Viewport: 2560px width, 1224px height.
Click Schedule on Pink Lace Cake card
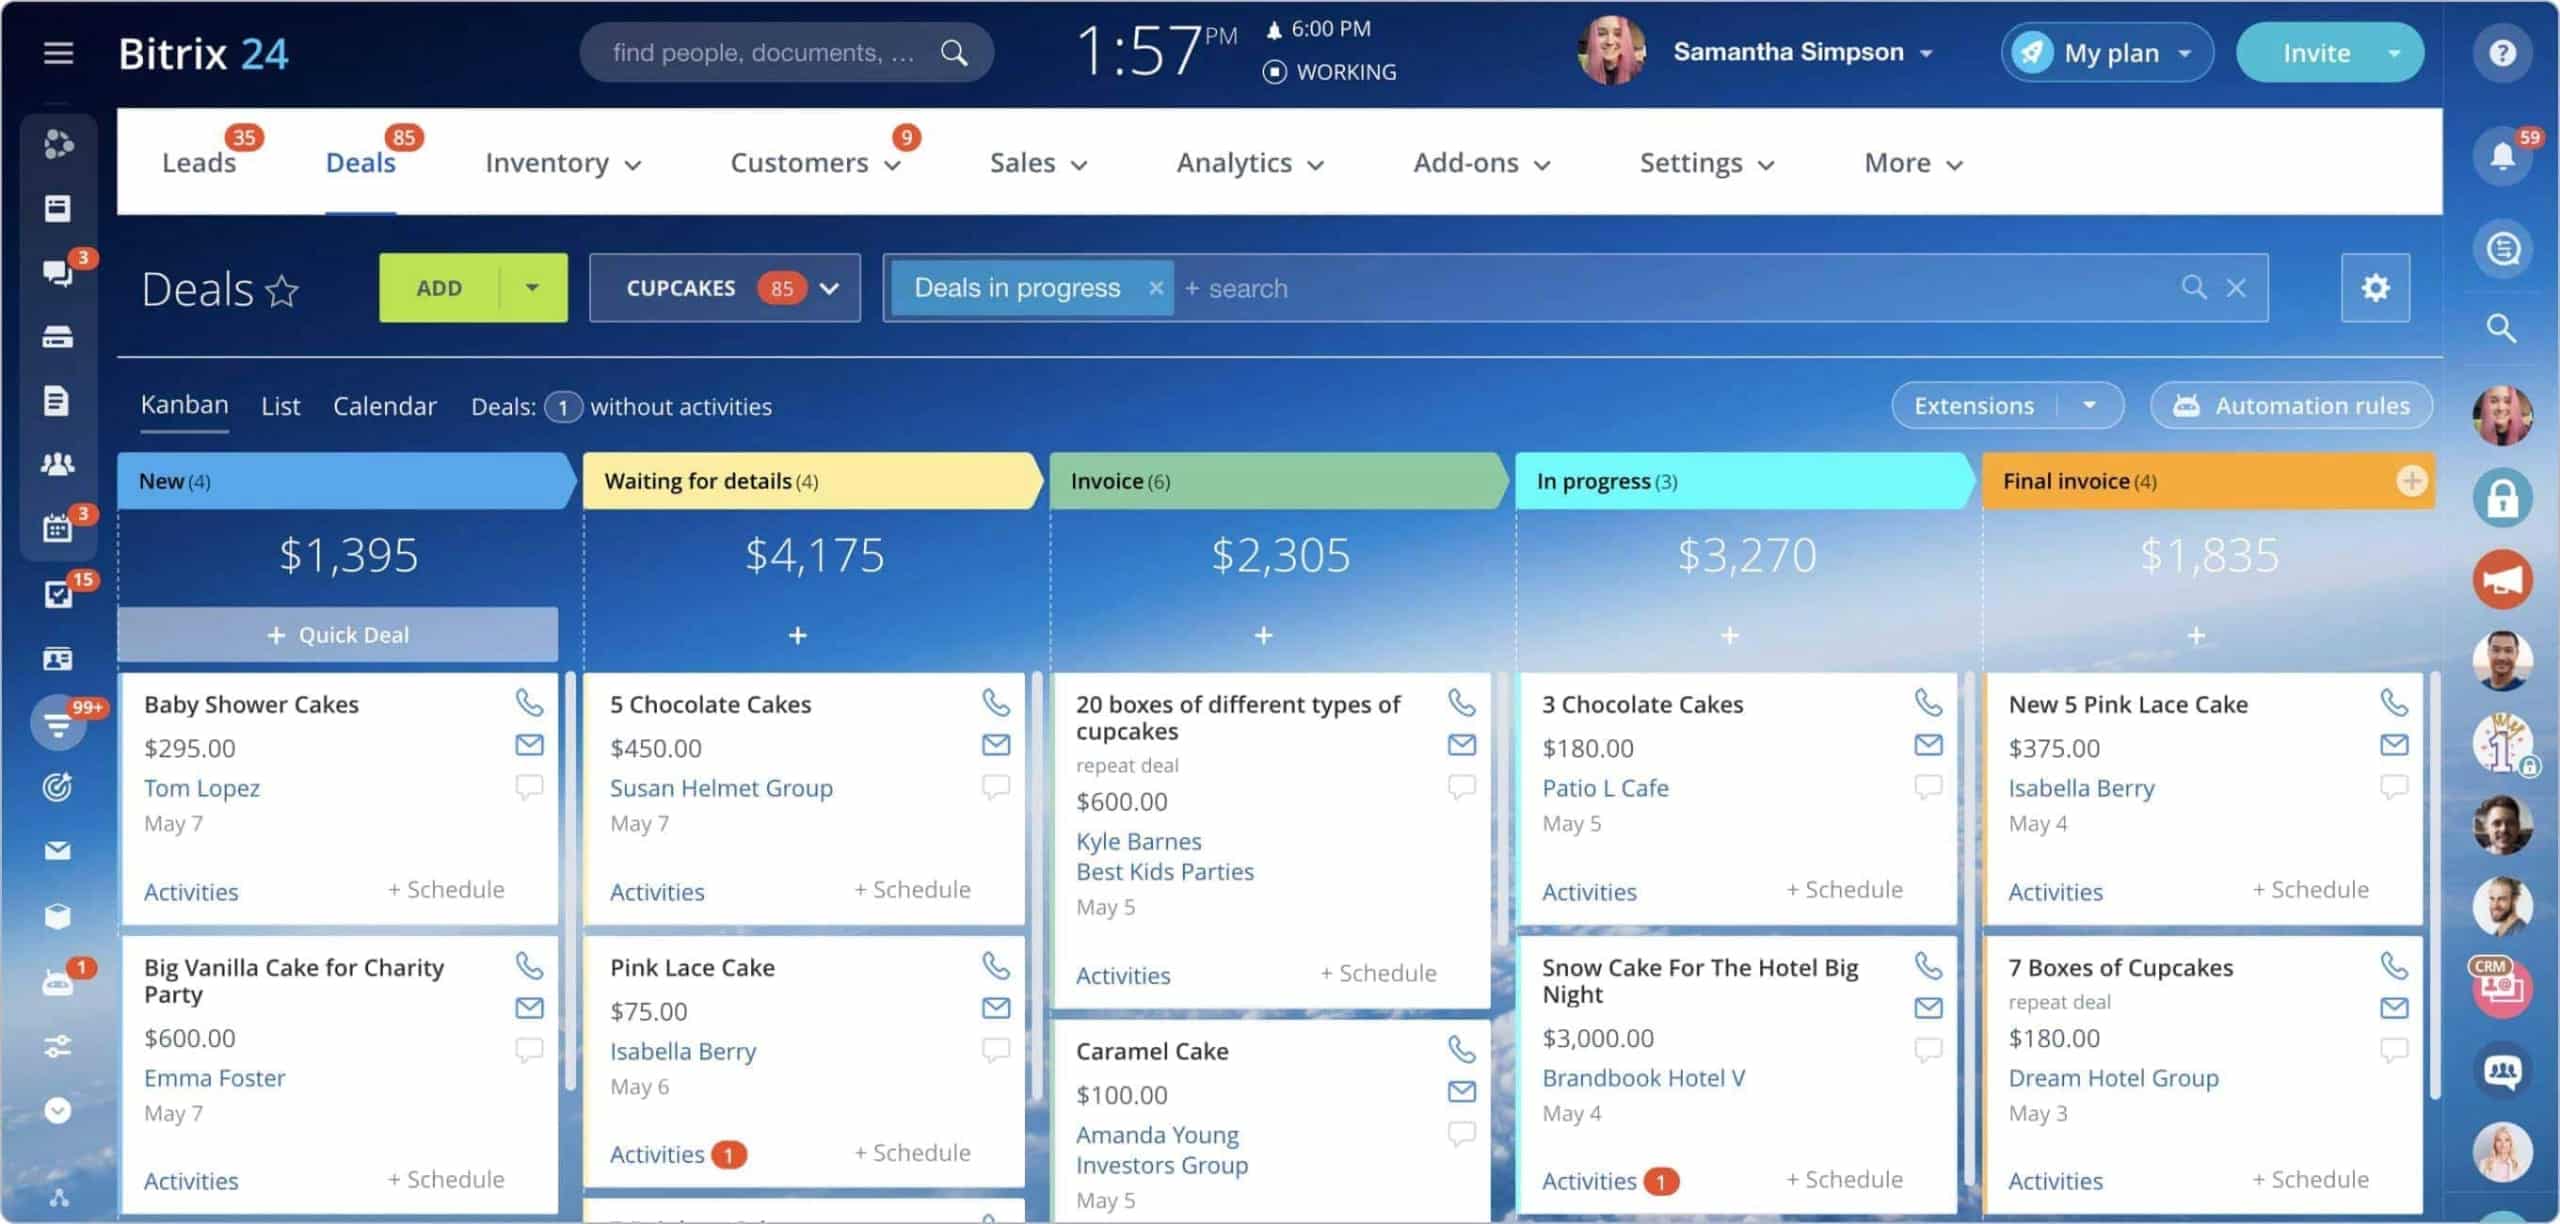click(912, 1153)
